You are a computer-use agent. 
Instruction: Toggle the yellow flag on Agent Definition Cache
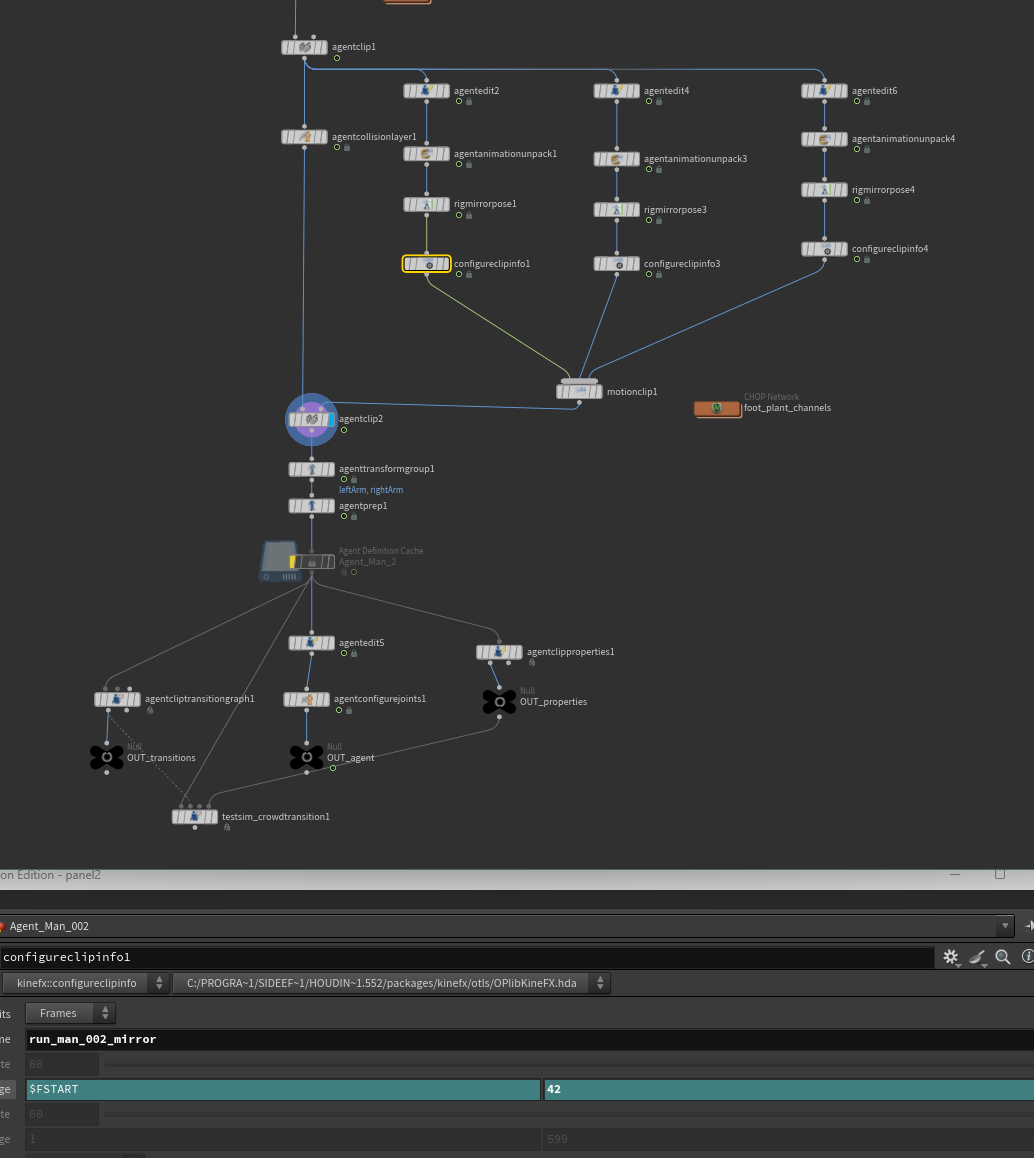(x=292, y=562)
